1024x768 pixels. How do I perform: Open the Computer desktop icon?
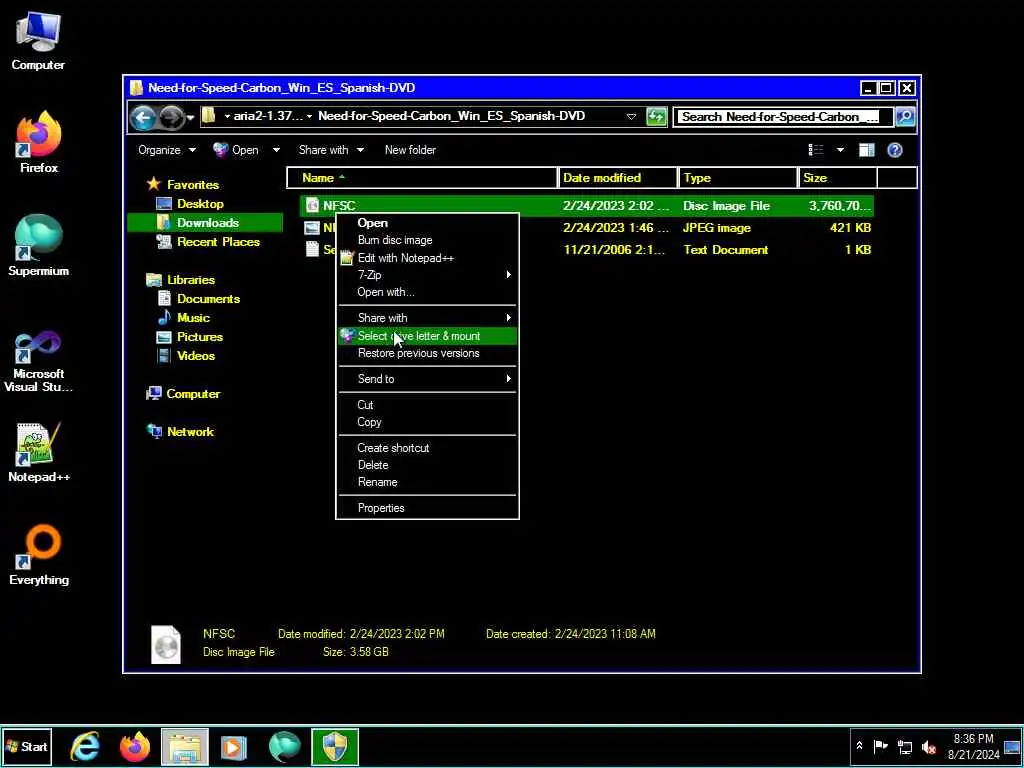(x=38, y=40)
